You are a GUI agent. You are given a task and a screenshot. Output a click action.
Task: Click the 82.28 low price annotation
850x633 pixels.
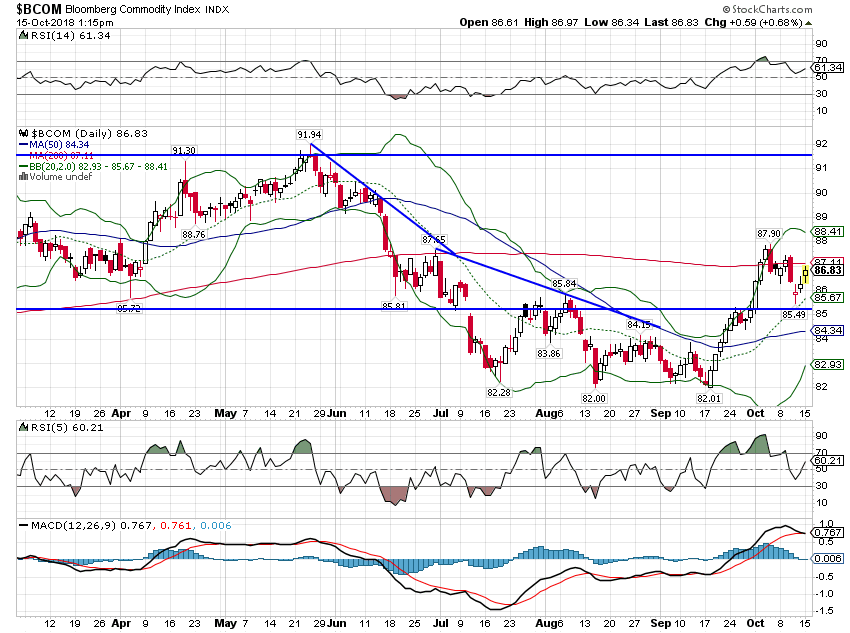[x=499, y=392]
